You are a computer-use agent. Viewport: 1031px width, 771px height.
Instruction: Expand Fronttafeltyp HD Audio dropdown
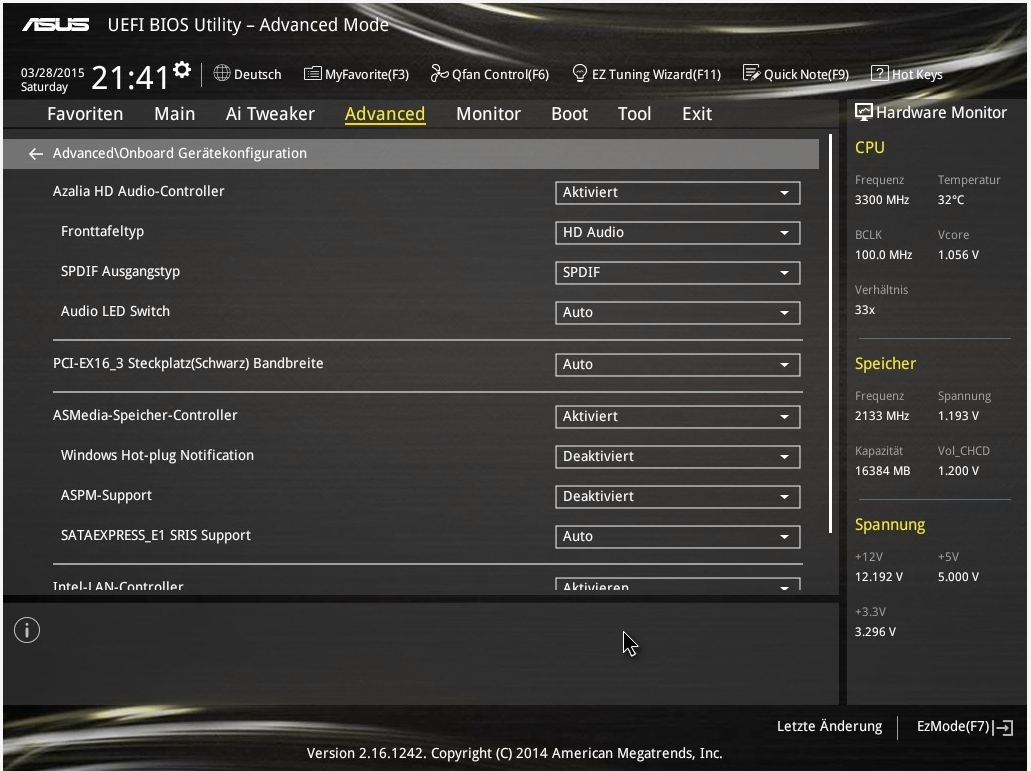677,233
